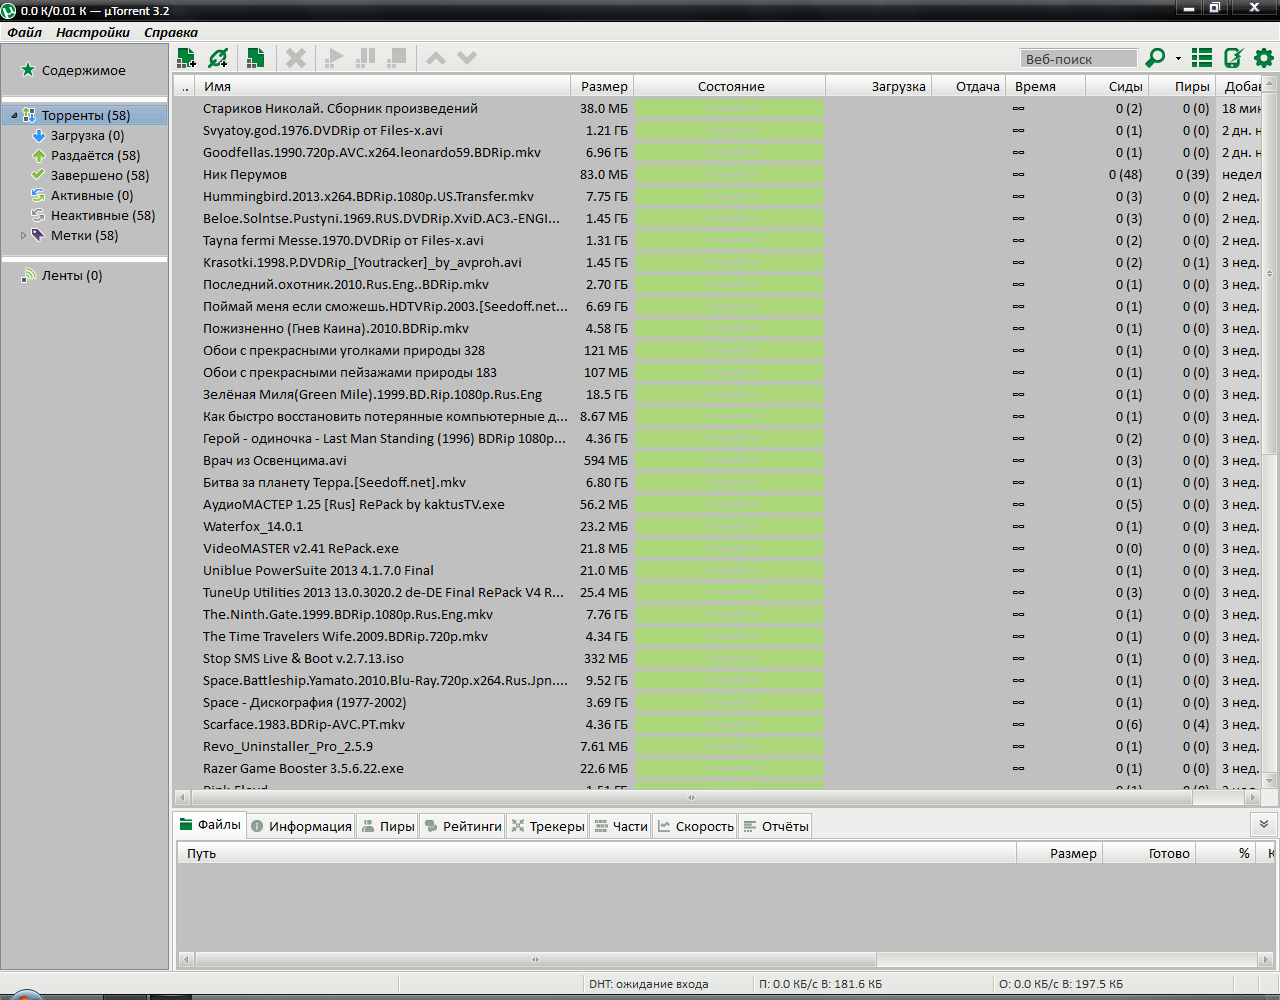Click the RSS Ленты feed icon
The height and width of the screenshot is (1000, 1280).
[x=29, y=275]
